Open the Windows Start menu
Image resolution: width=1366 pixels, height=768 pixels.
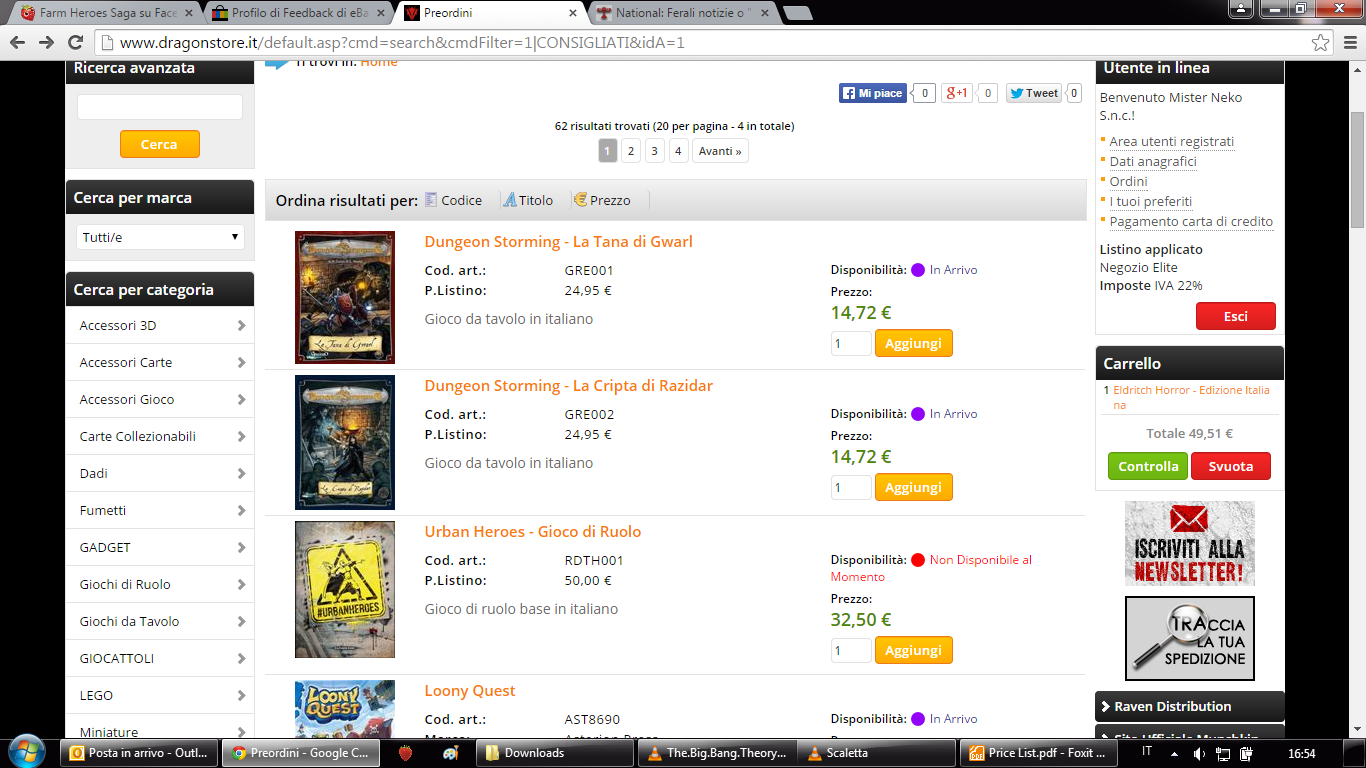(25, 752)
